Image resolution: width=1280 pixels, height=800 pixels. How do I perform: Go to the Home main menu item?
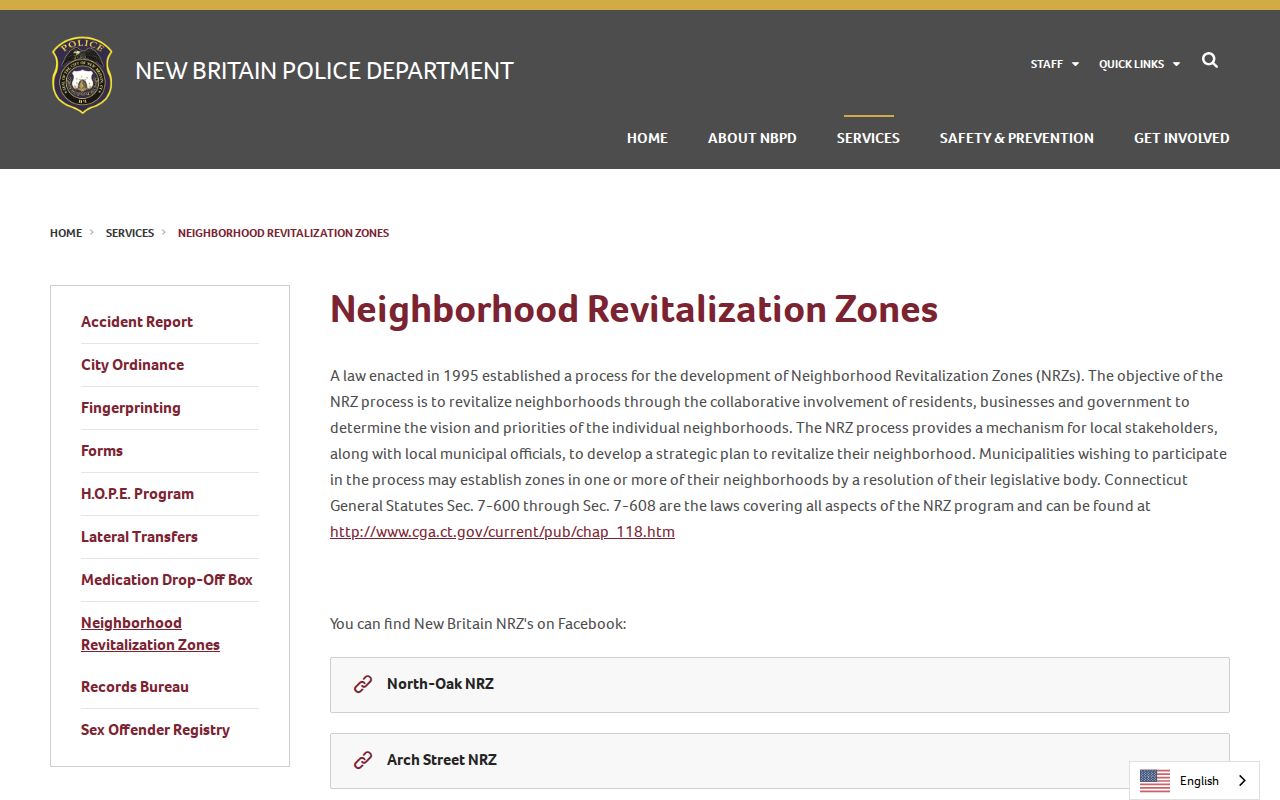coord(647,138)
